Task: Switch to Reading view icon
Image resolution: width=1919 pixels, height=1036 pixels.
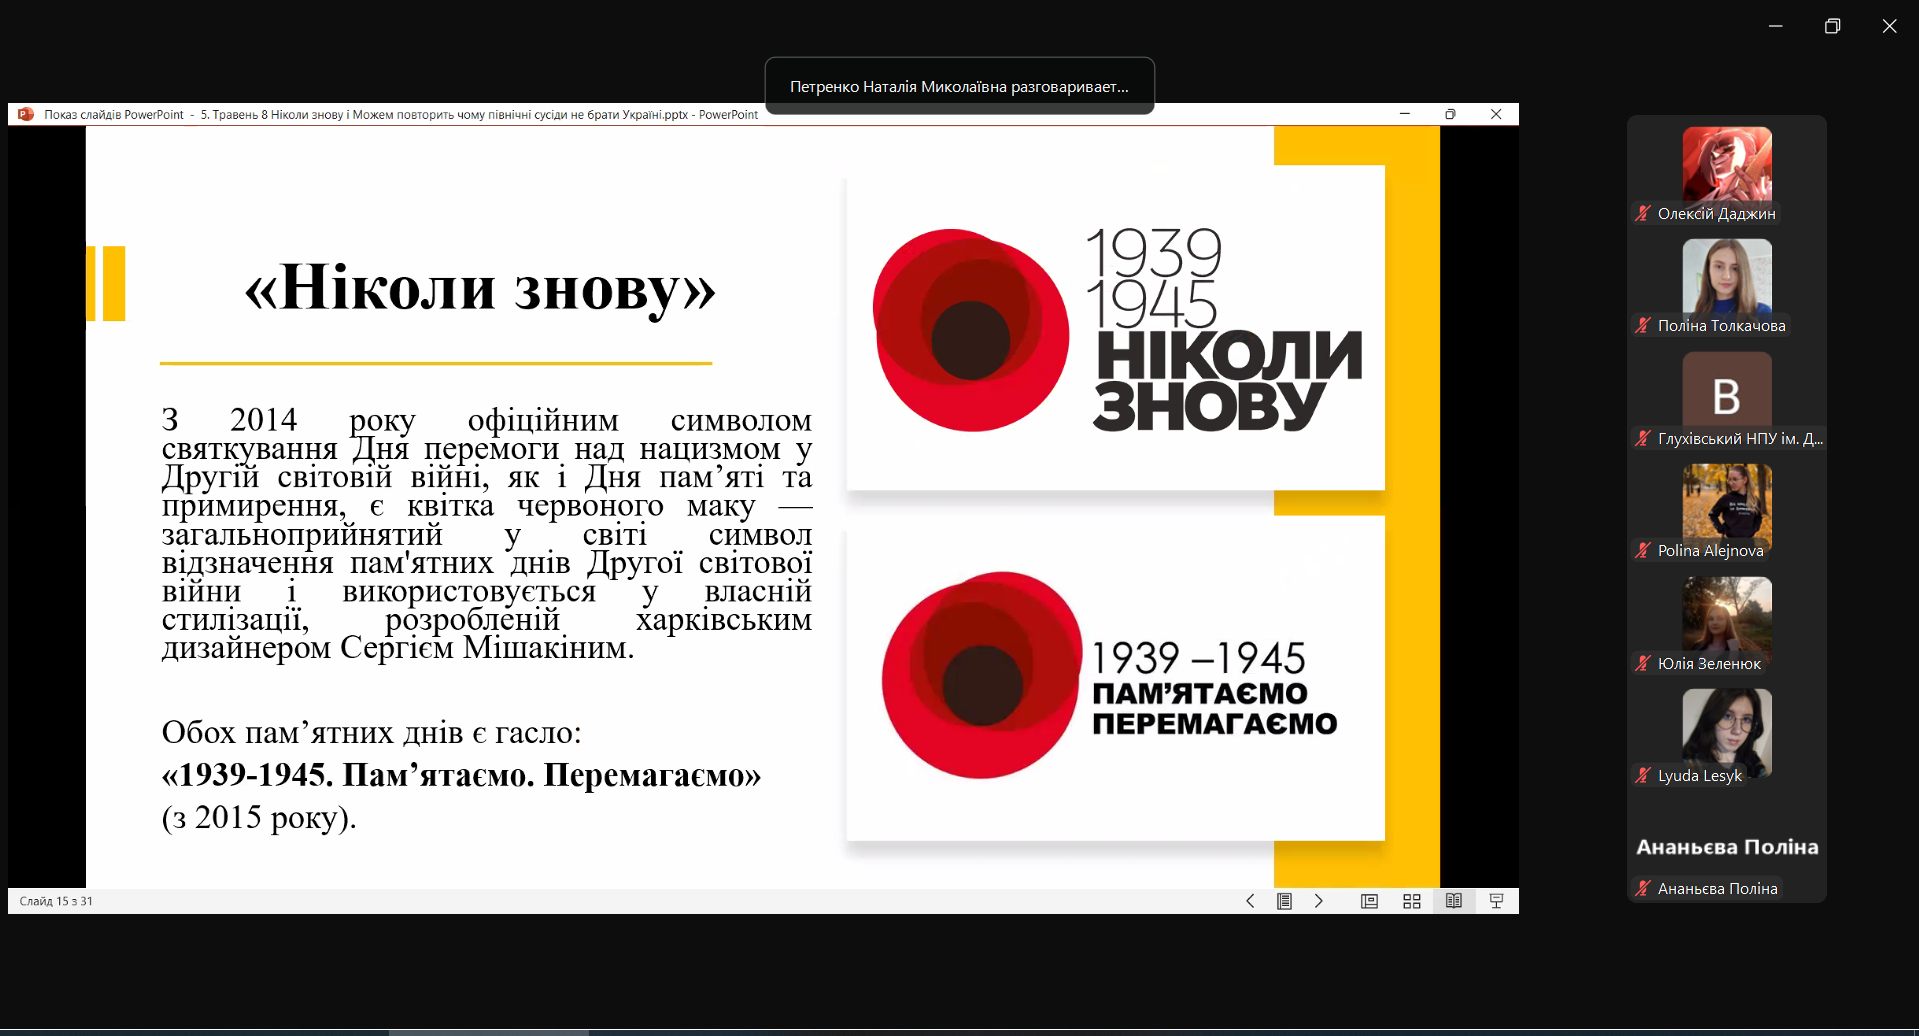Action: pyautogui.click(x=1454, y=901)
